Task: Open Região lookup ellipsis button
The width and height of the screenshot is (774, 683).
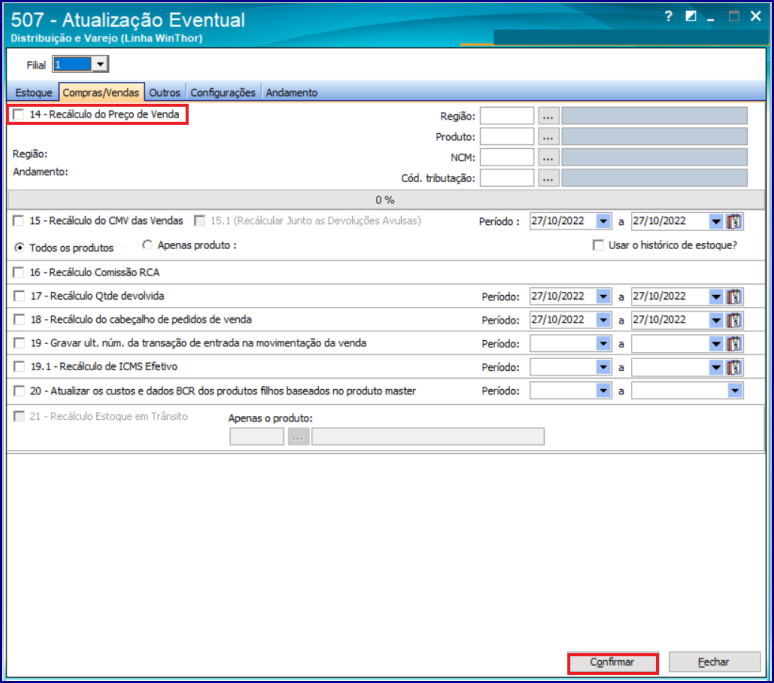Action: pyautogui.click(x=548, y=116)
